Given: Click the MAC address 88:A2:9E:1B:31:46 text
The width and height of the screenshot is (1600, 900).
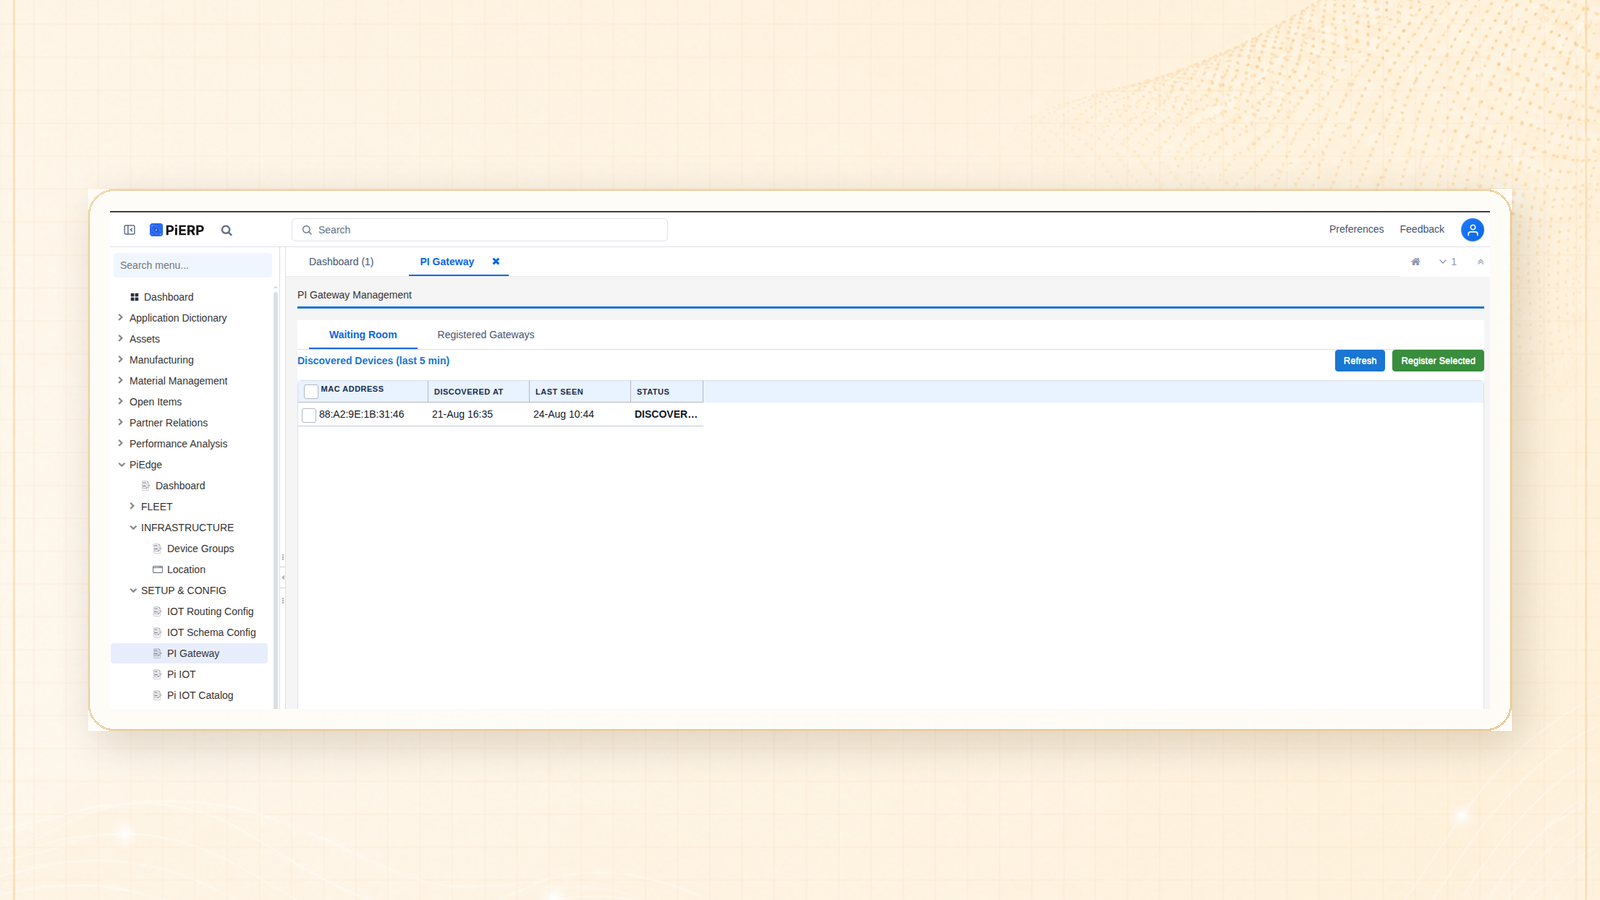Looking at the screenshot, I should 362,415.
